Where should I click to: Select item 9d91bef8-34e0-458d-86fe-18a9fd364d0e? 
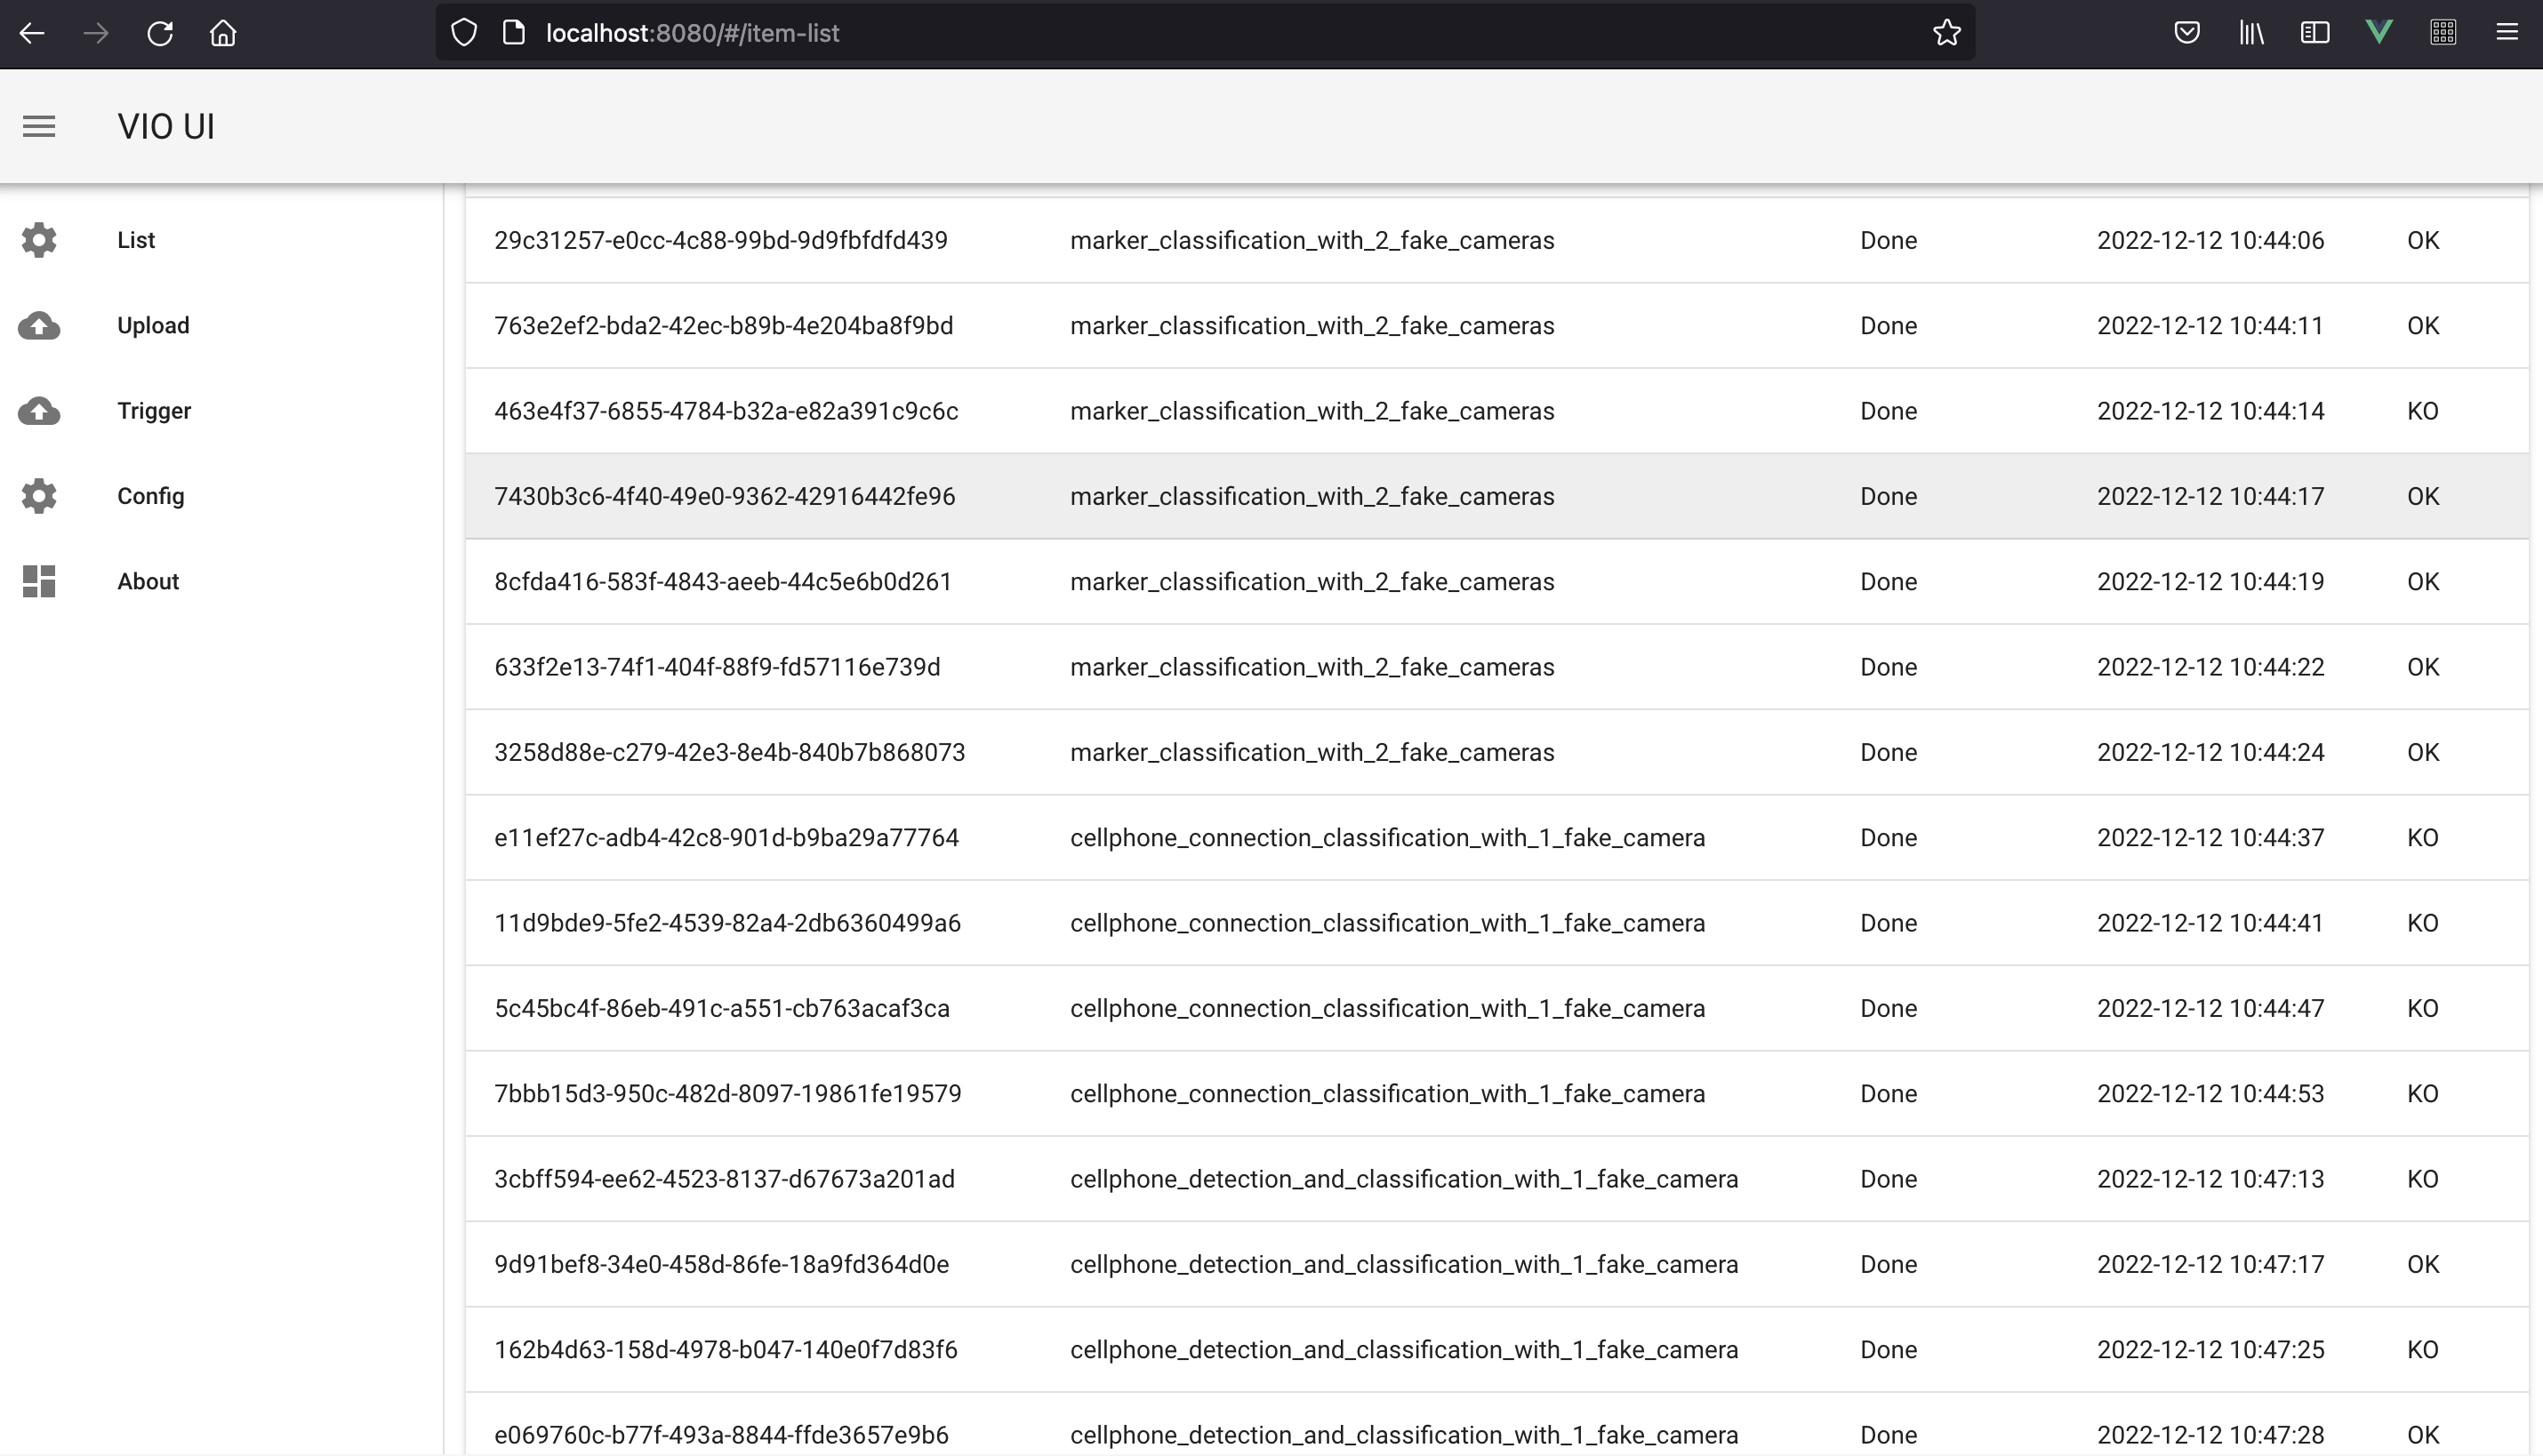1496,1264
